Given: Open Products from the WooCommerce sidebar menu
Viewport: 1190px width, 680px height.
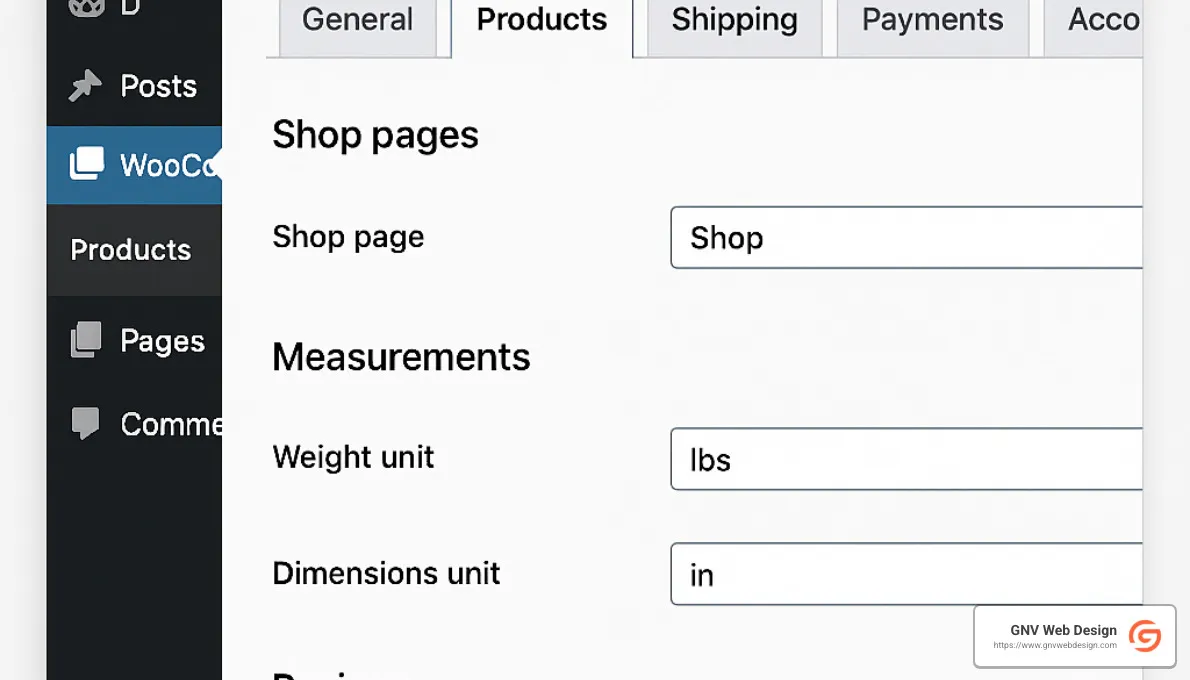Looking at the screenshot, I should pos(130,250).
